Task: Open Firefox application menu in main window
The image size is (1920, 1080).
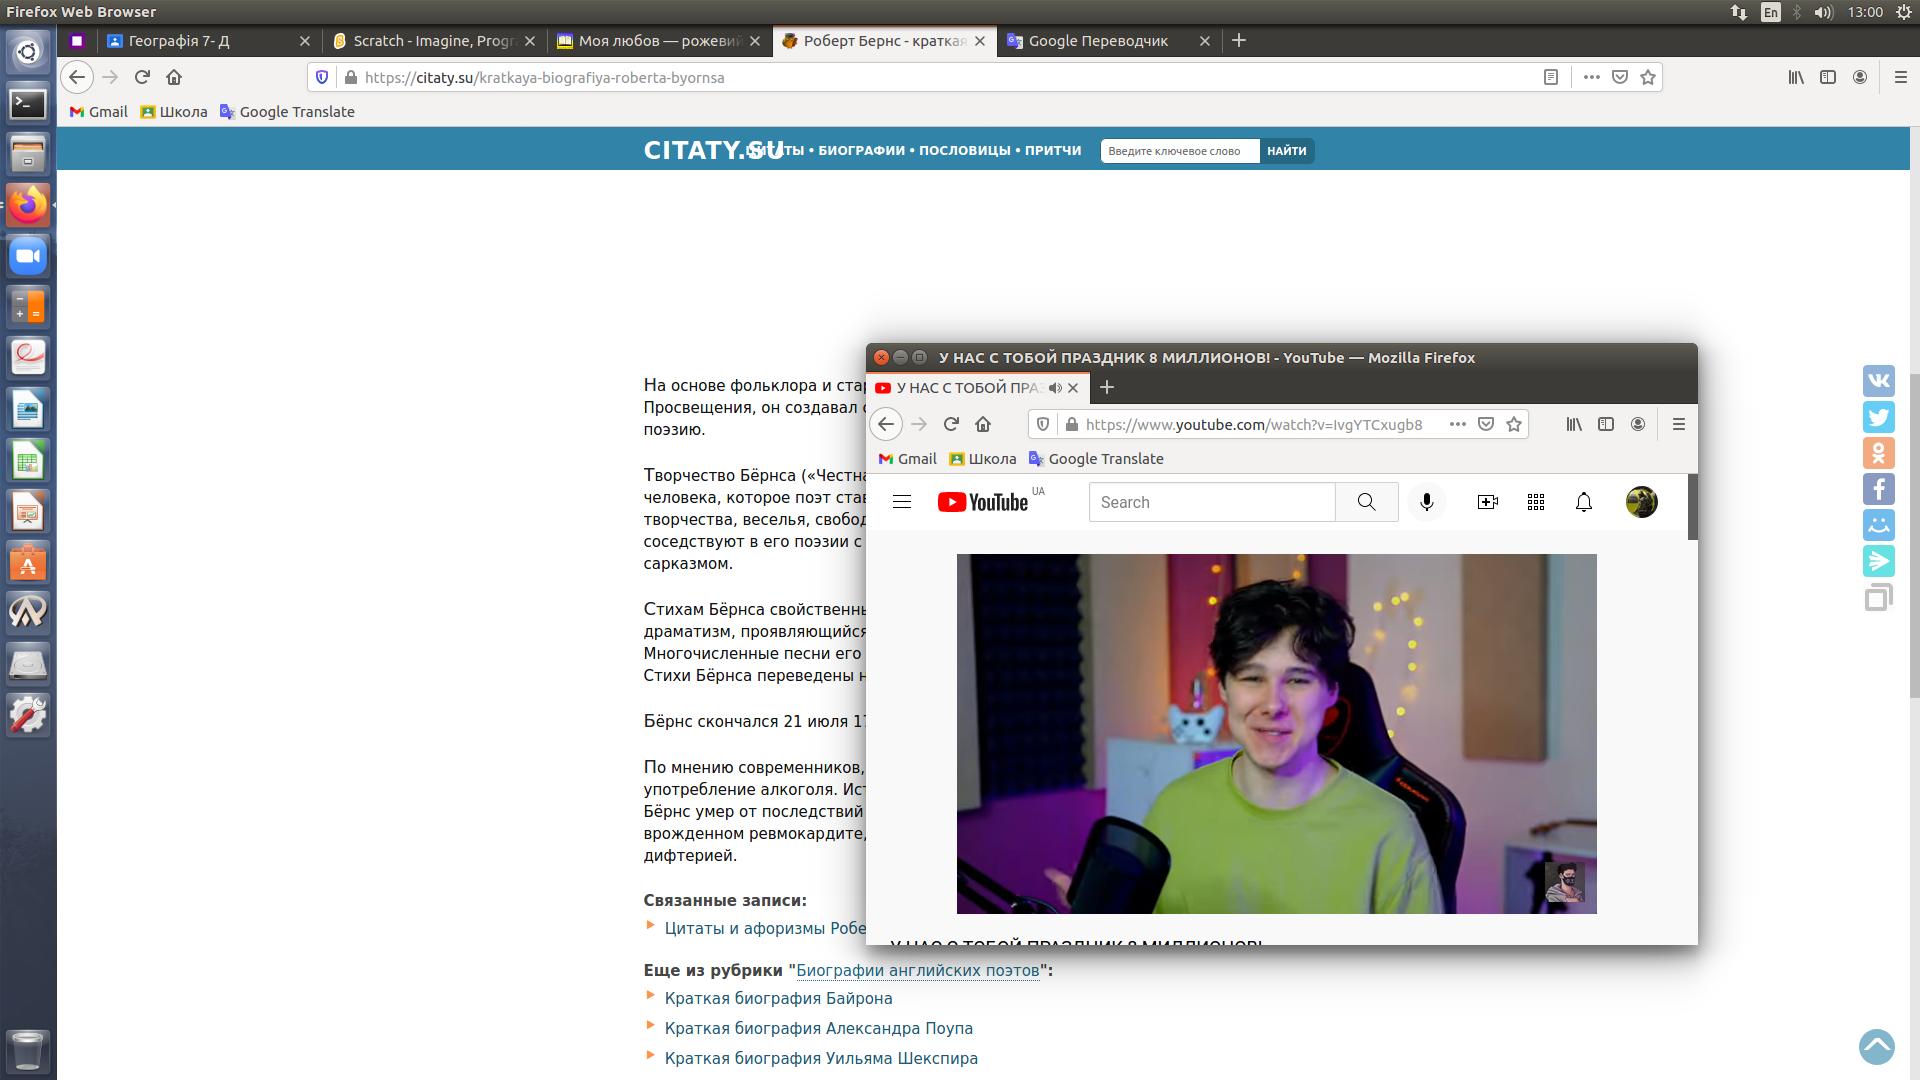Action: (x=1900, y=77)
